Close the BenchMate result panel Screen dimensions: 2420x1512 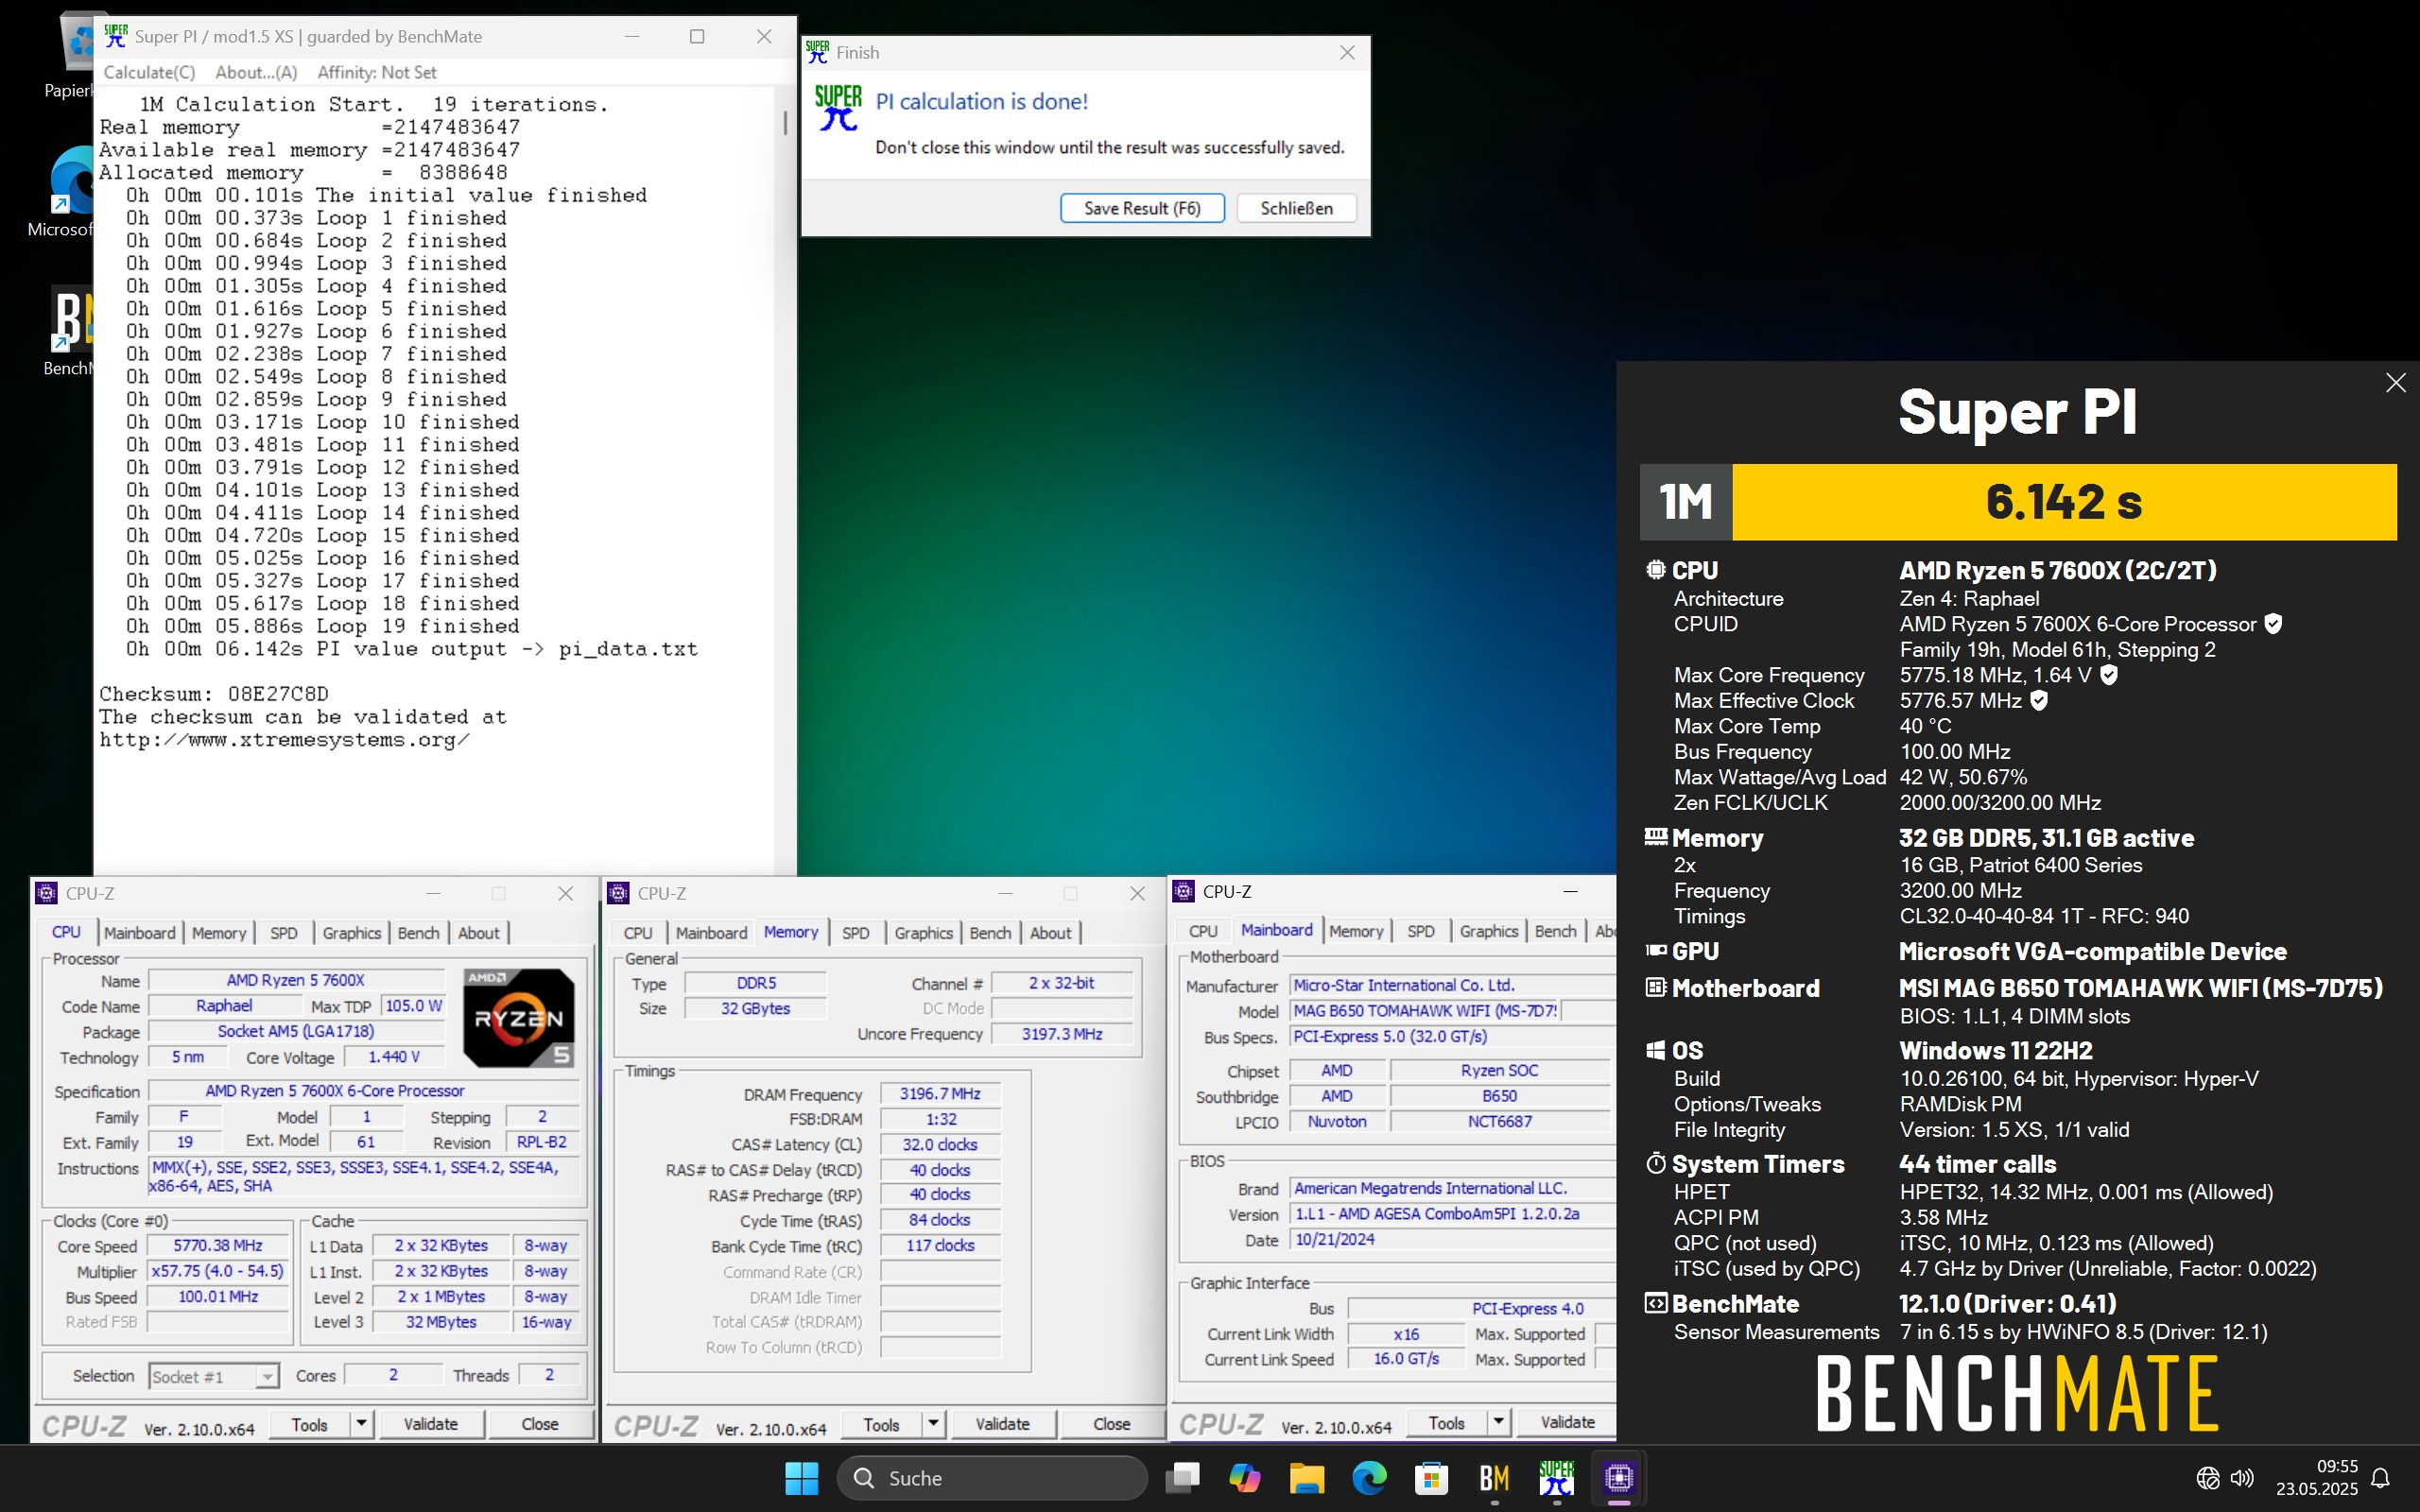click(2395, 383)
